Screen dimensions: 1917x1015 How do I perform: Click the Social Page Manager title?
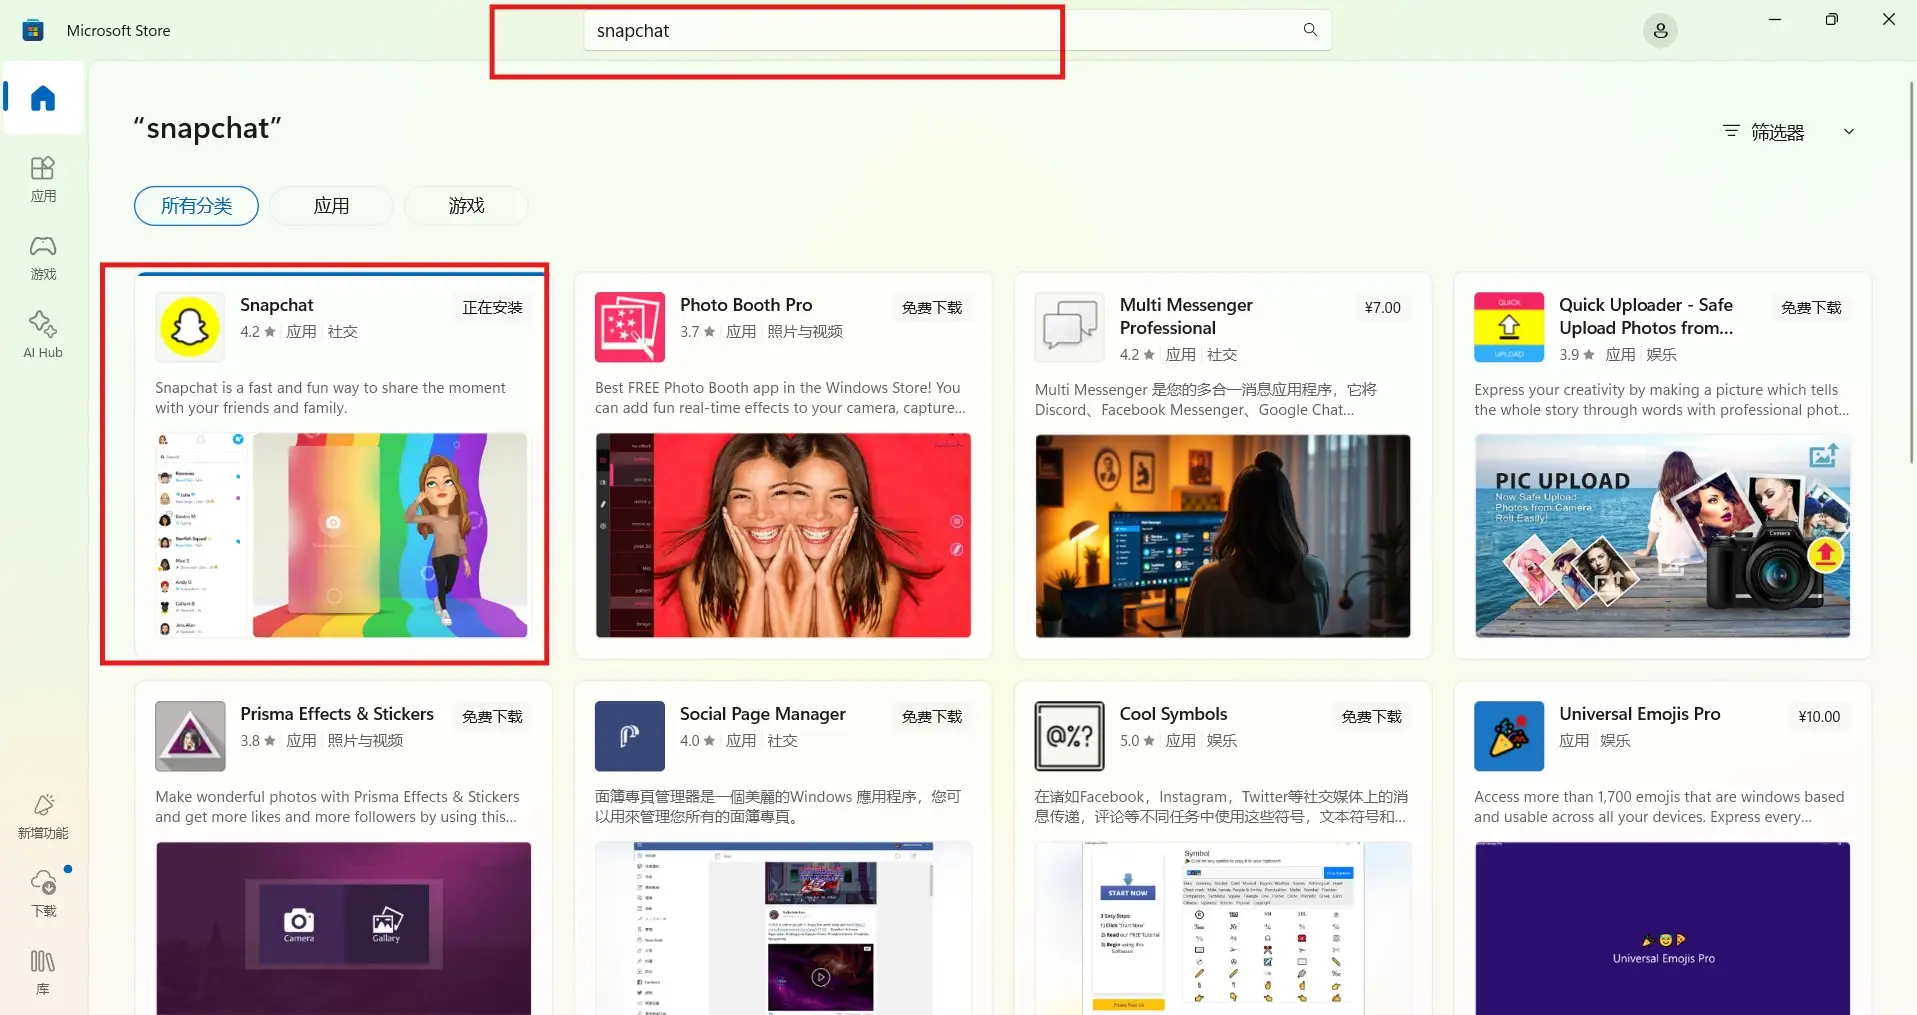tap(763, 714)
